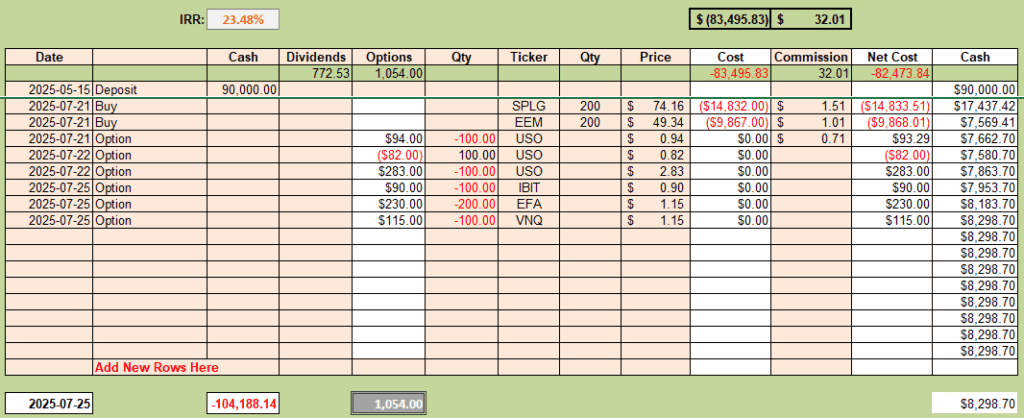Click the ($82.00) options cell
This screenshot has width=1024, height=418.
tap(389, 155)
